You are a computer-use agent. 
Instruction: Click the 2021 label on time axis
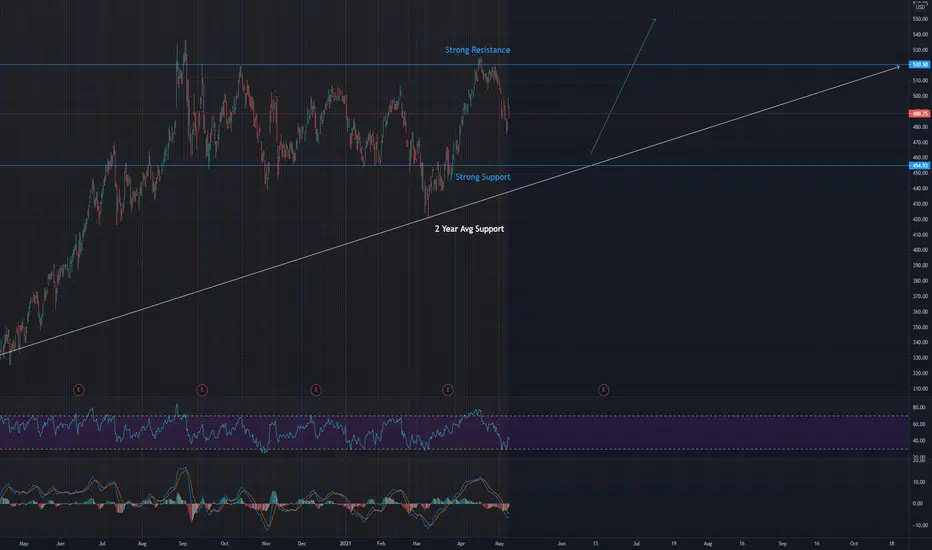pyautogui.click(x=346, y=543)
